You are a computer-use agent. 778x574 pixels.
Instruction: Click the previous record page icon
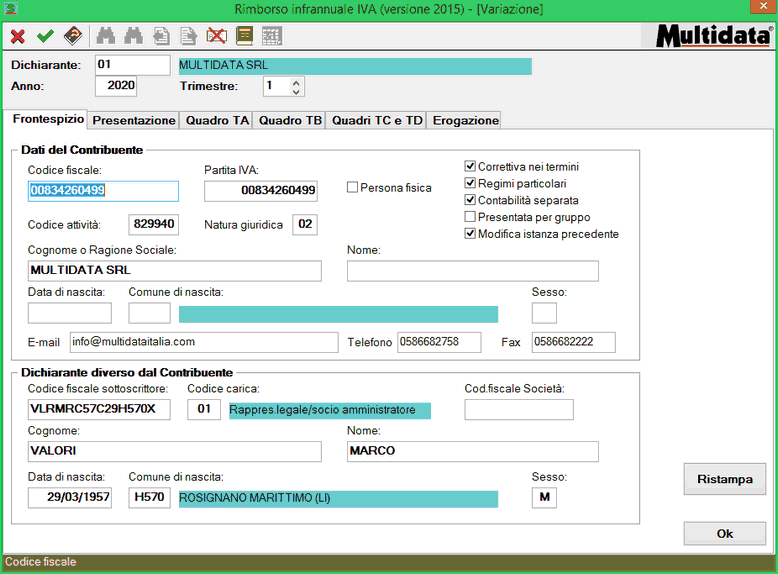(161, 36)
